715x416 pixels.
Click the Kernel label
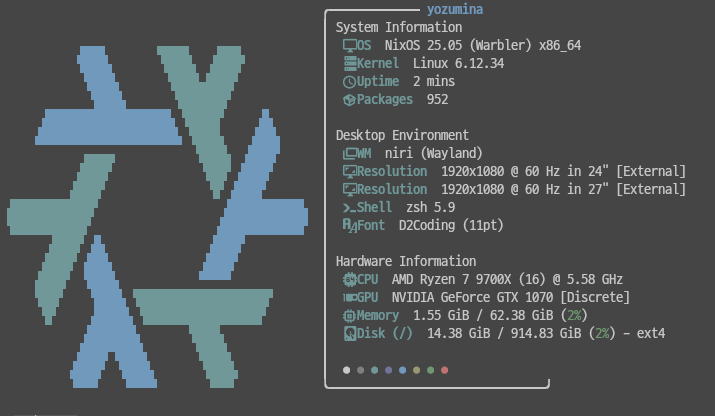point(378,63)
